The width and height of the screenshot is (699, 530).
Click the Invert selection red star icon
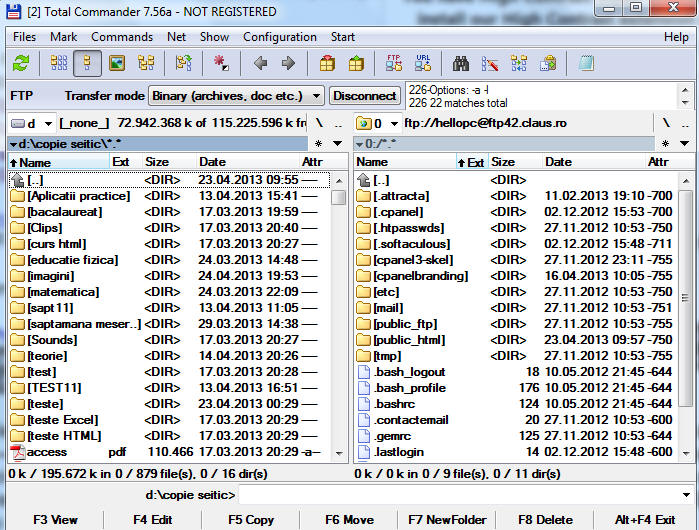pos(221,64)
